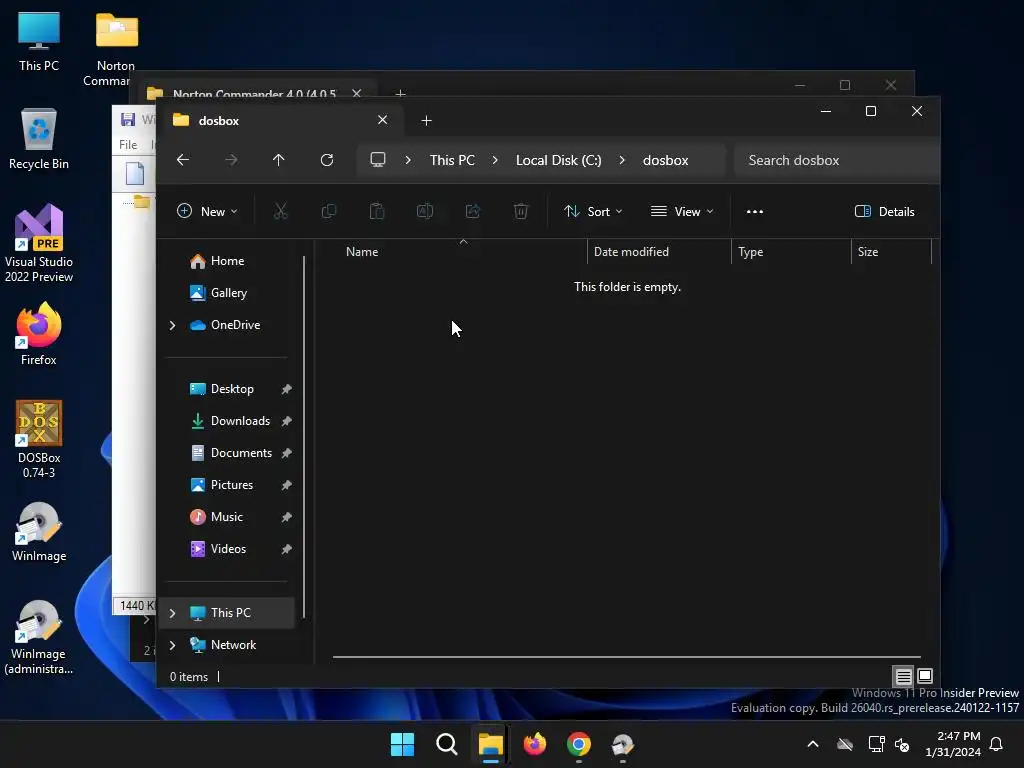Screen dimensions: 1024x768
Task: Open the See more ellipsis menu
Action: pos(754,212)
